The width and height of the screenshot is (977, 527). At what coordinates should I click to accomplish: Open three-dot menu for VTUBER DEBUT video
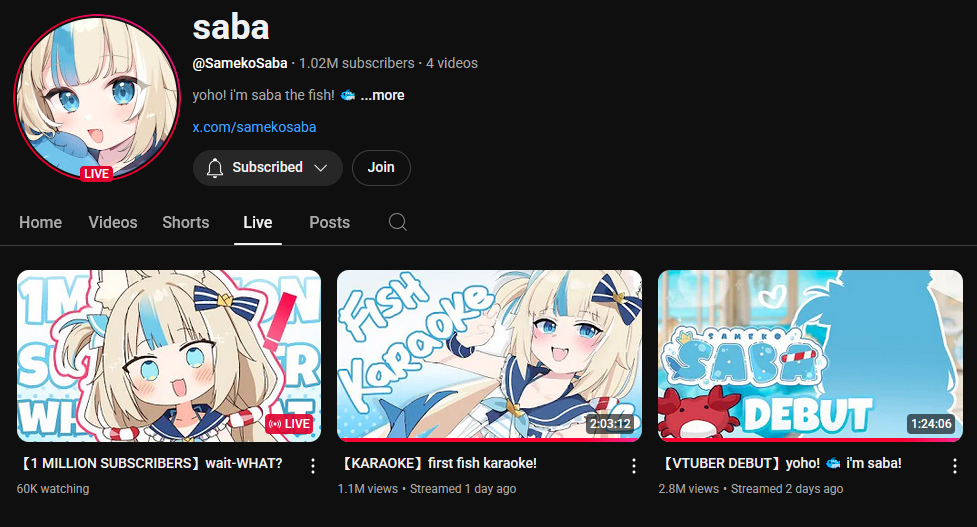(955, 466)
